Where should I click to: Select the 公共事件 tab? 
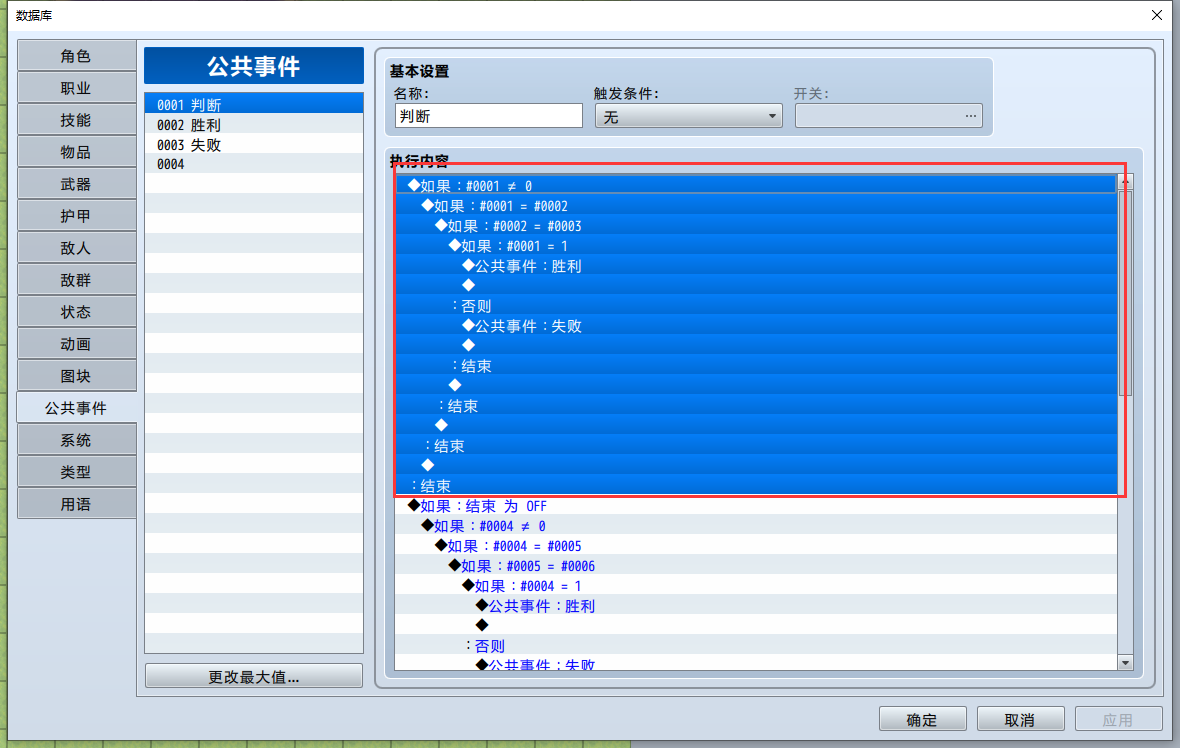[76, 408]
